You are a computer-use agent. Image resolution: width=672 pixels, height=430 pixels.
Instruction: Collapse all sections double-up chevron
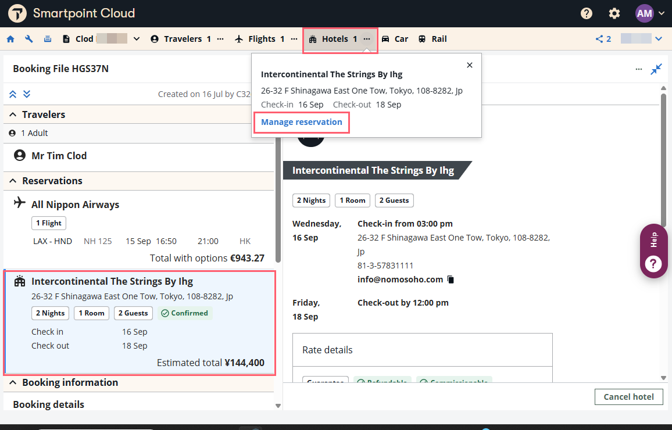13,94
